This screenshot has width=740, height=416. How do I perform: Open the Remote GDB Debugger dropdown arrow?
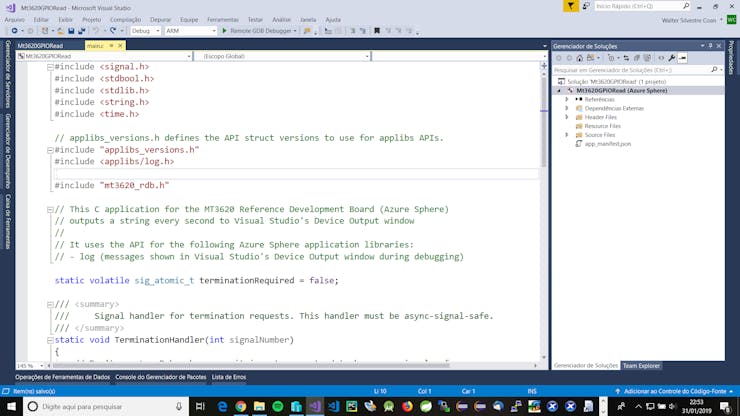coord(295,31)
